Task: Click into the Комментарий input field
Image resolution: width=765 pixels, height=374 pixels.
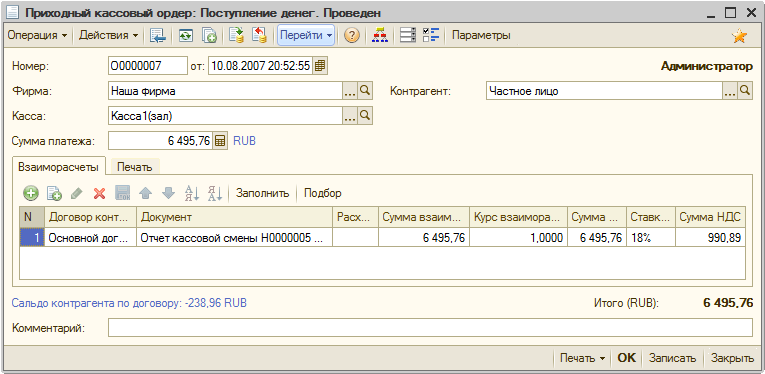Action: [430, 328]
